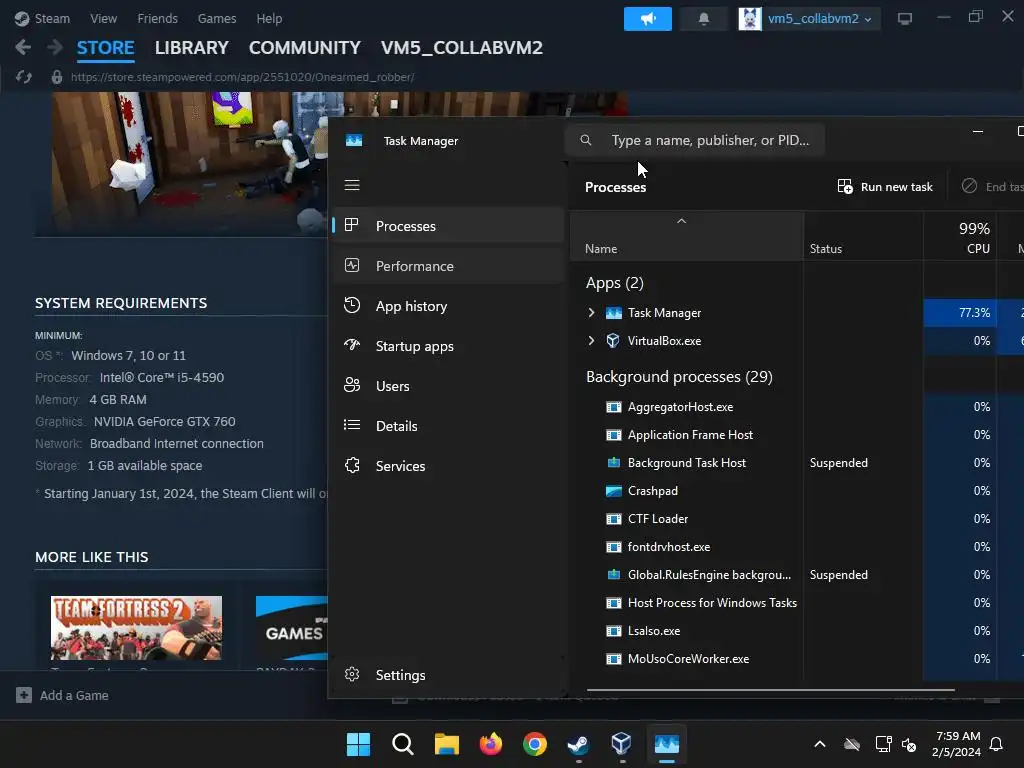Click Task Manager app icon in title bar
Viewport: 1024px width, 768px height.
pyautogui.click(x=354, y=140)
